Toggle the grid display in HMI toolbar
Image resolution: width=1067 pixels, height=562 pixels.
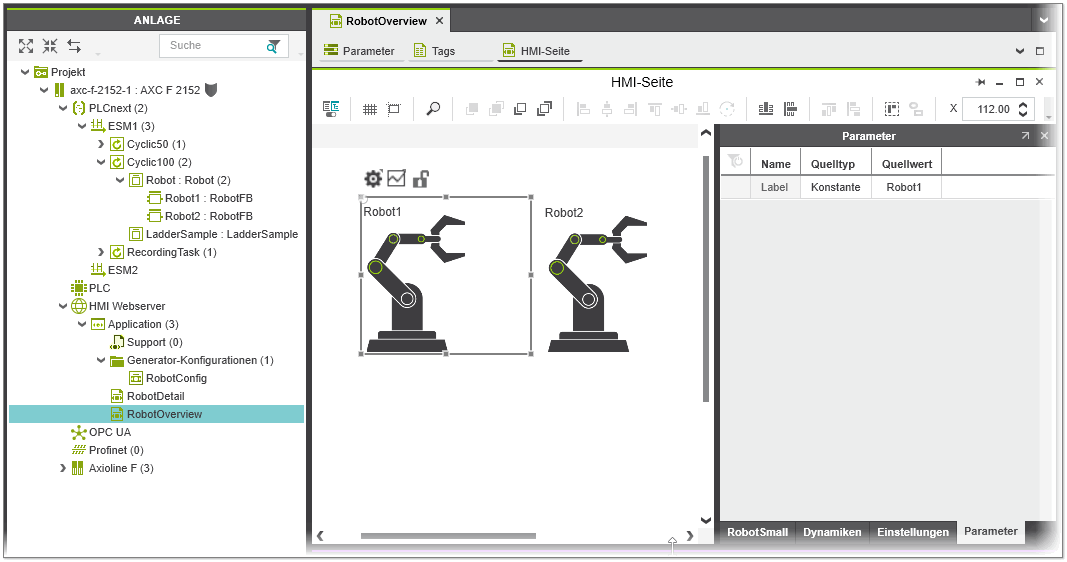point(369,109)
